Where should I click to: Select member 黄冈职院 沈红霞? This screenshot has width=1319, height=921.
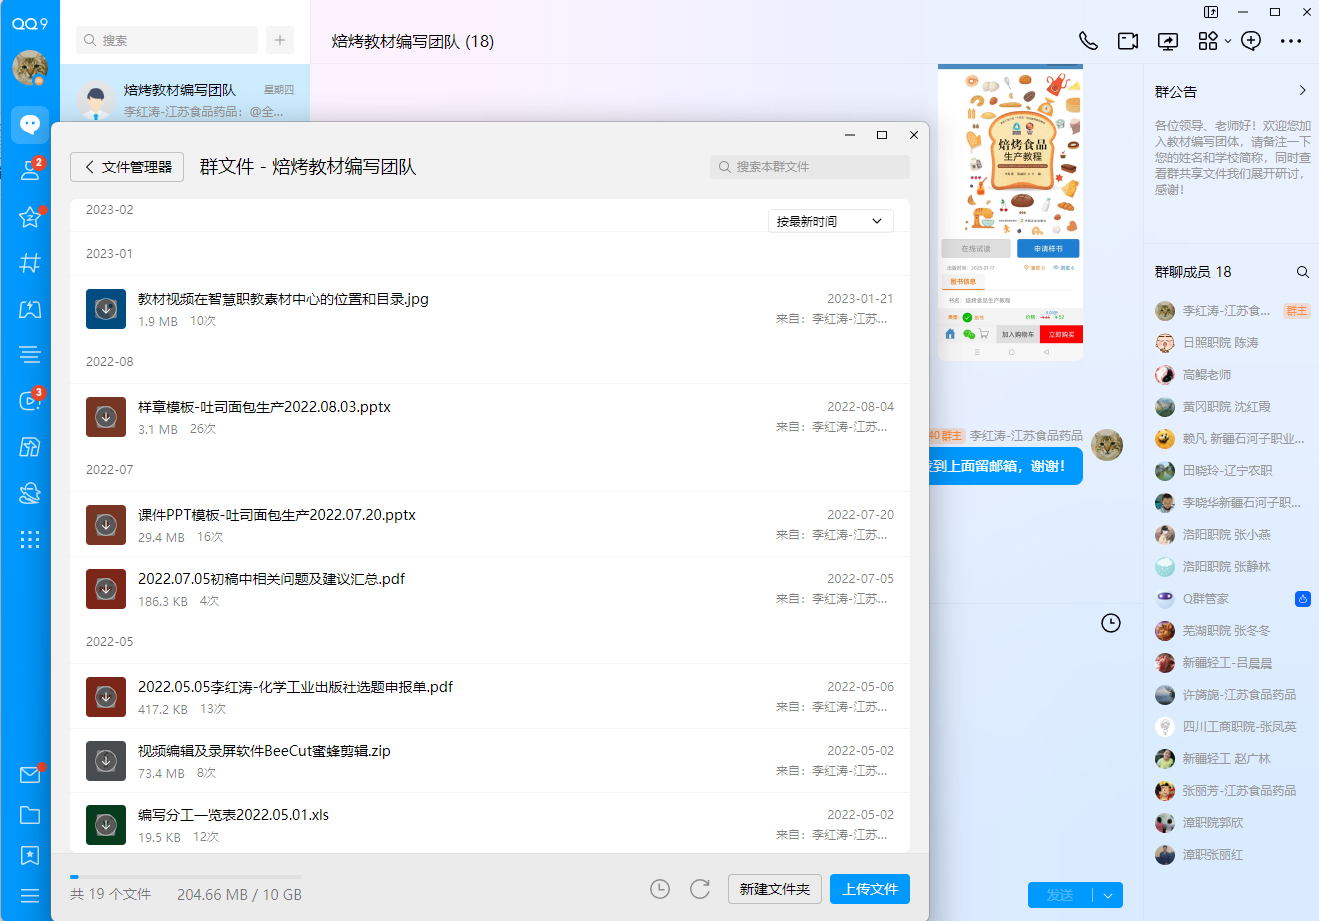click(1232, 407)
